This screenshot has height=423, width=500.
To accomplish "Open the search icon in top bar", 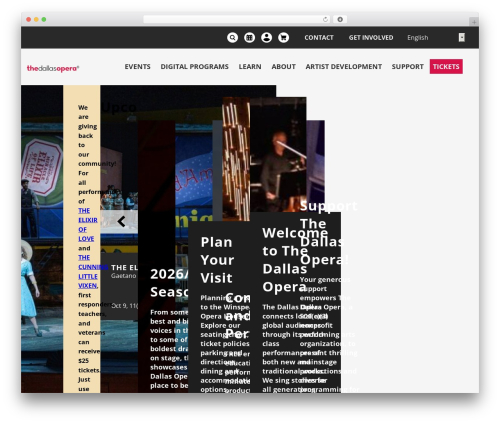I will [x=232, y=37].
